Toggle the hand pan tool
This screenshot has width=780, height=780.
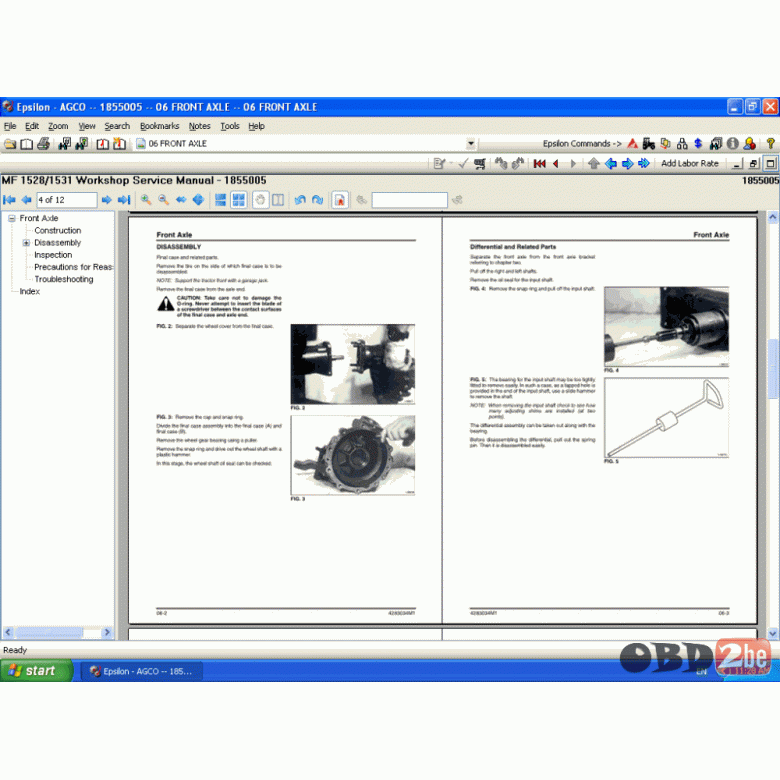click(260, 200)
